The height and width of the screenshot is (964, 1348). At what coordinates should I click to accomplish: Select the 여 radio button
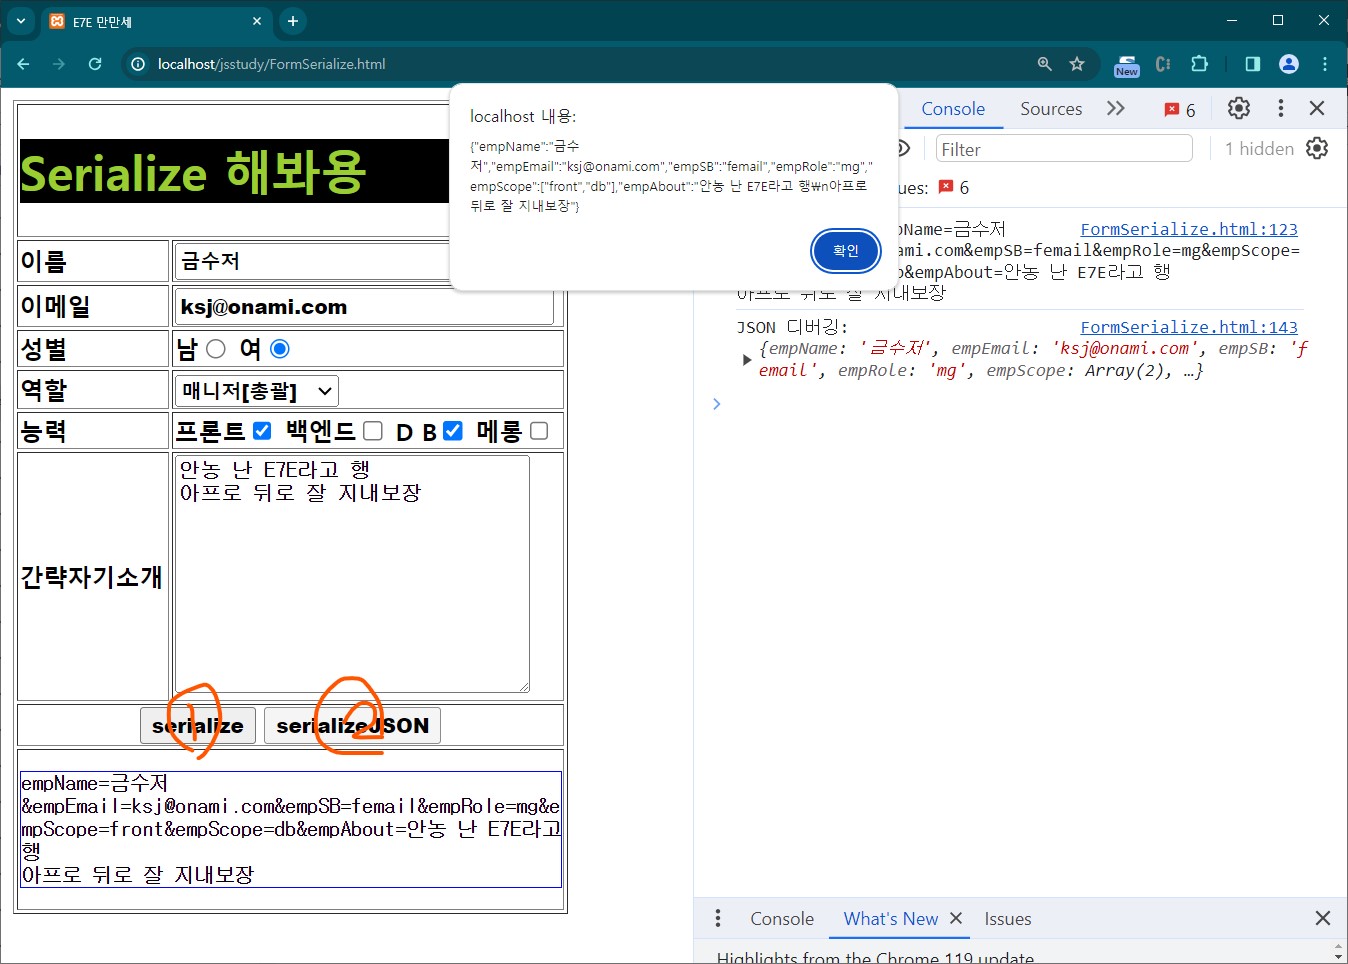(280, 349)
